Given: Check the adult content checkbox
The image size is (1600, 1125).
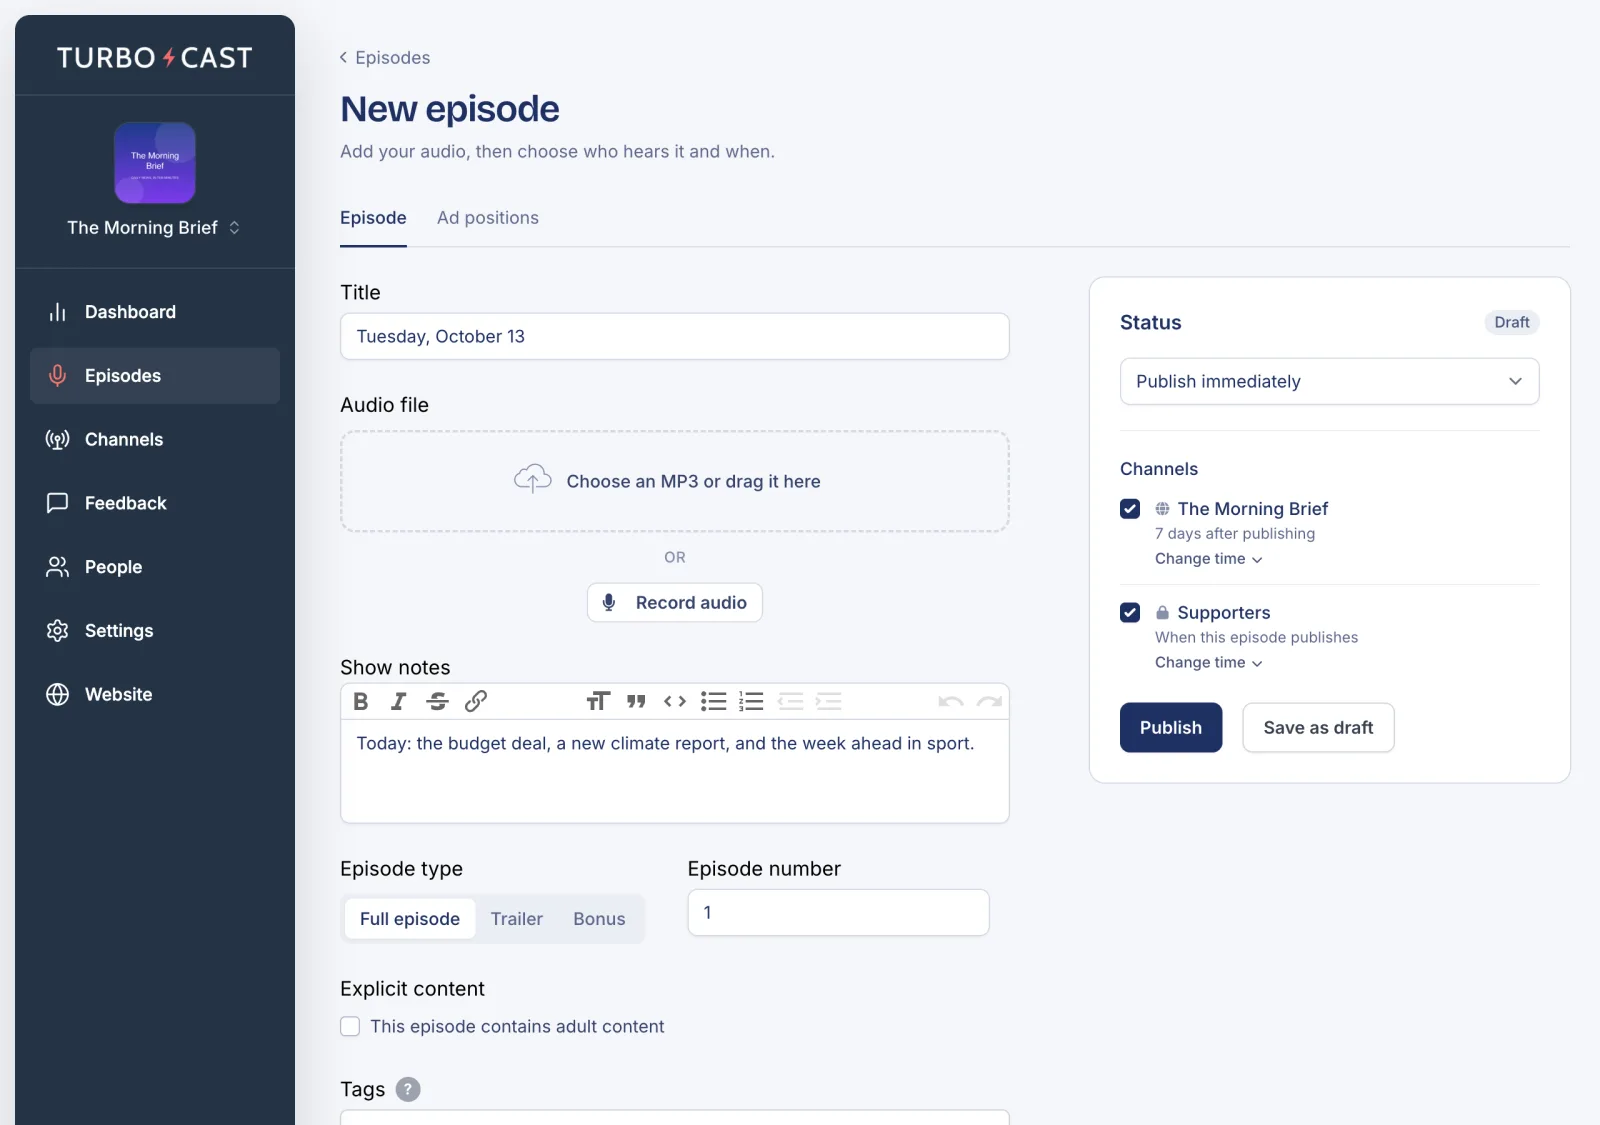Looking at the screenshot, I should coord(350,1026).
